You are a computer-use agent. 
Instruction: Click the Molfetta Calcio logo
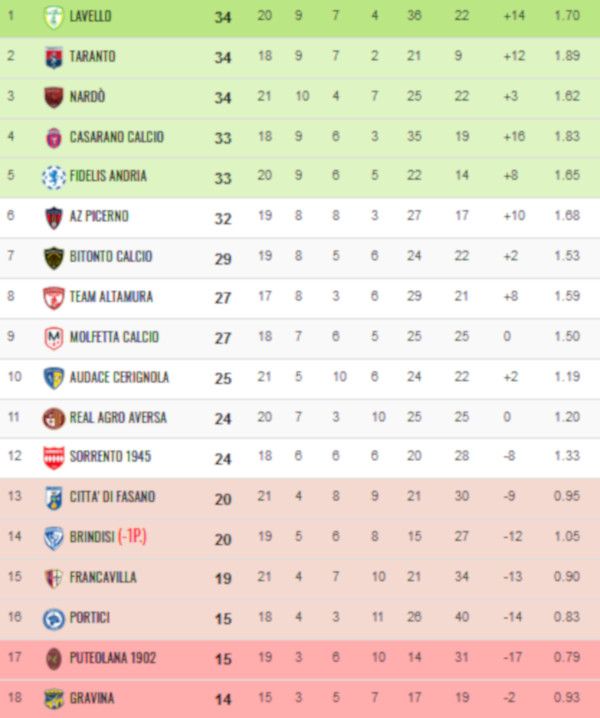click(x=54, y=338)
